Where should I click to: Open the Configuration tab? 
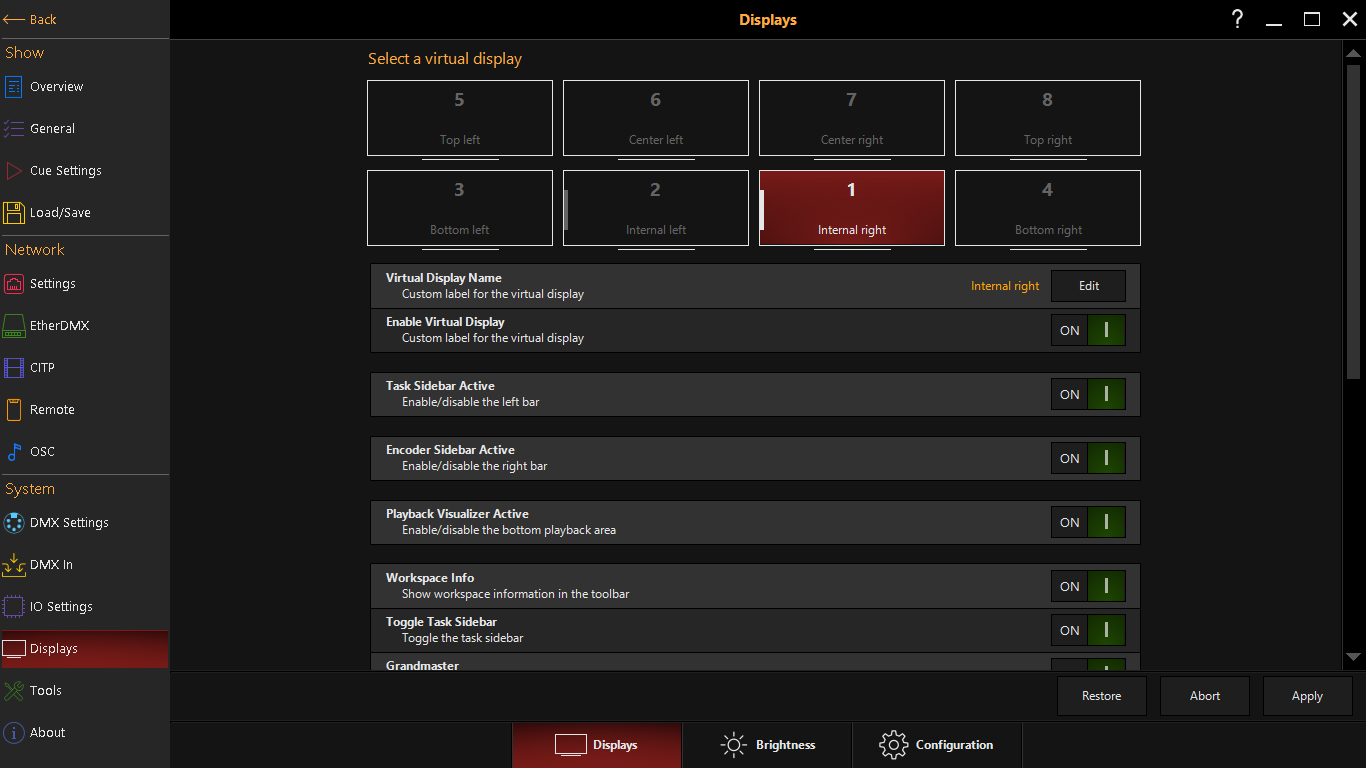click(x=937, y=745)
